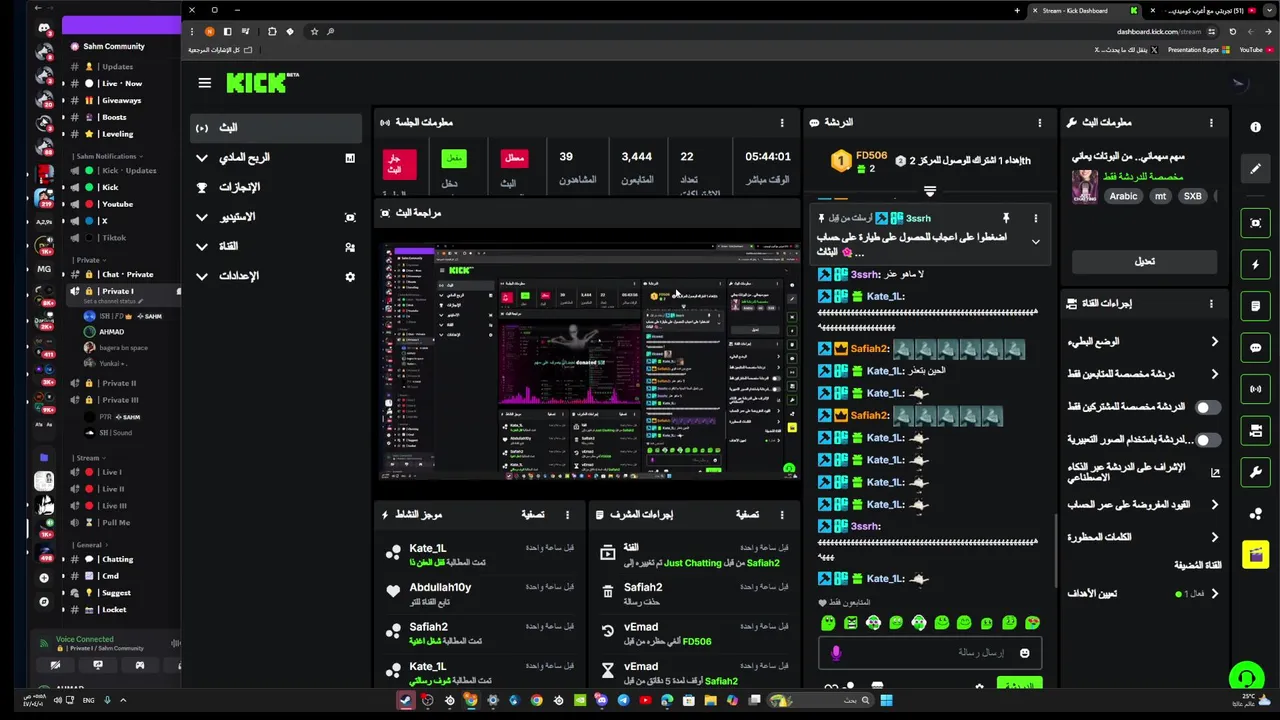Open Discord Leveling channel
1280x720 pixels.
(x=117, y=134)
